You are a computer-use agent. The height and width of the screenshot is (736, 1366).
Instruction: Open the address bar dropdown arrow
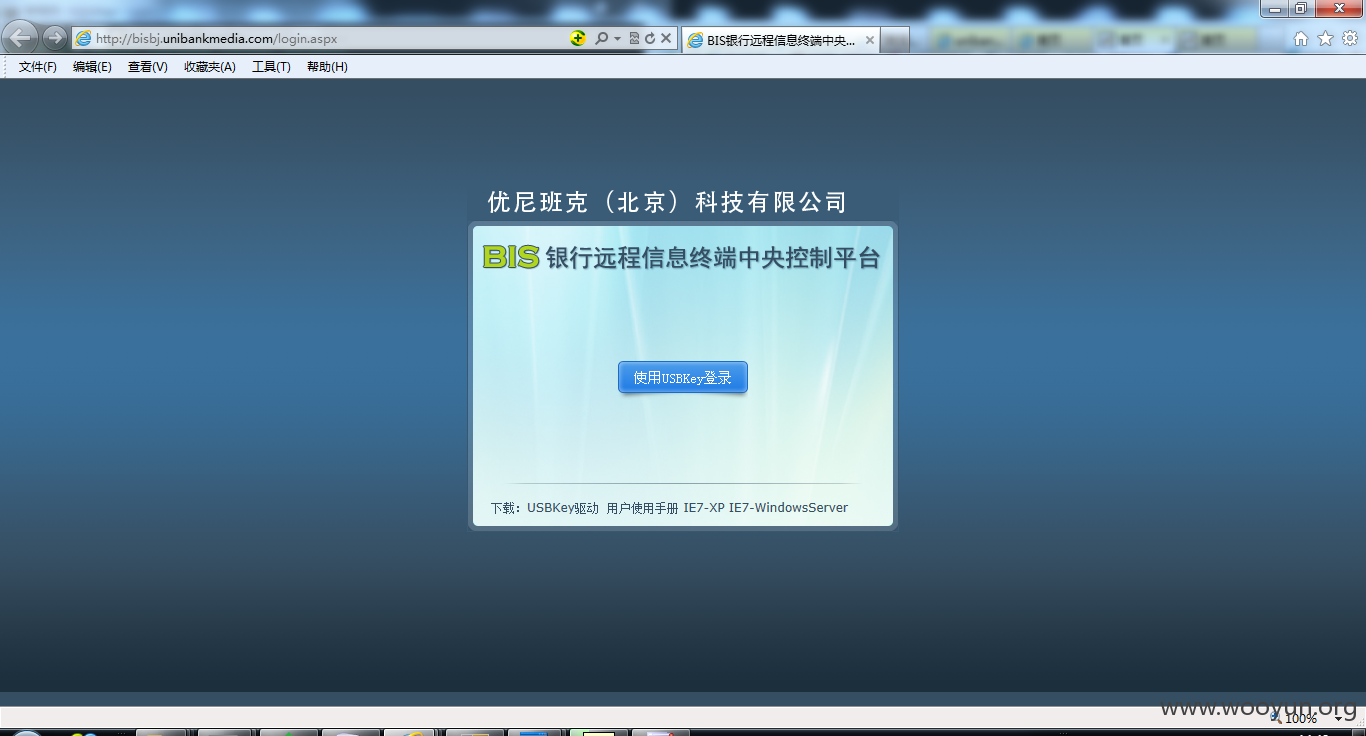pyautogui.click(x=617, y=38)
